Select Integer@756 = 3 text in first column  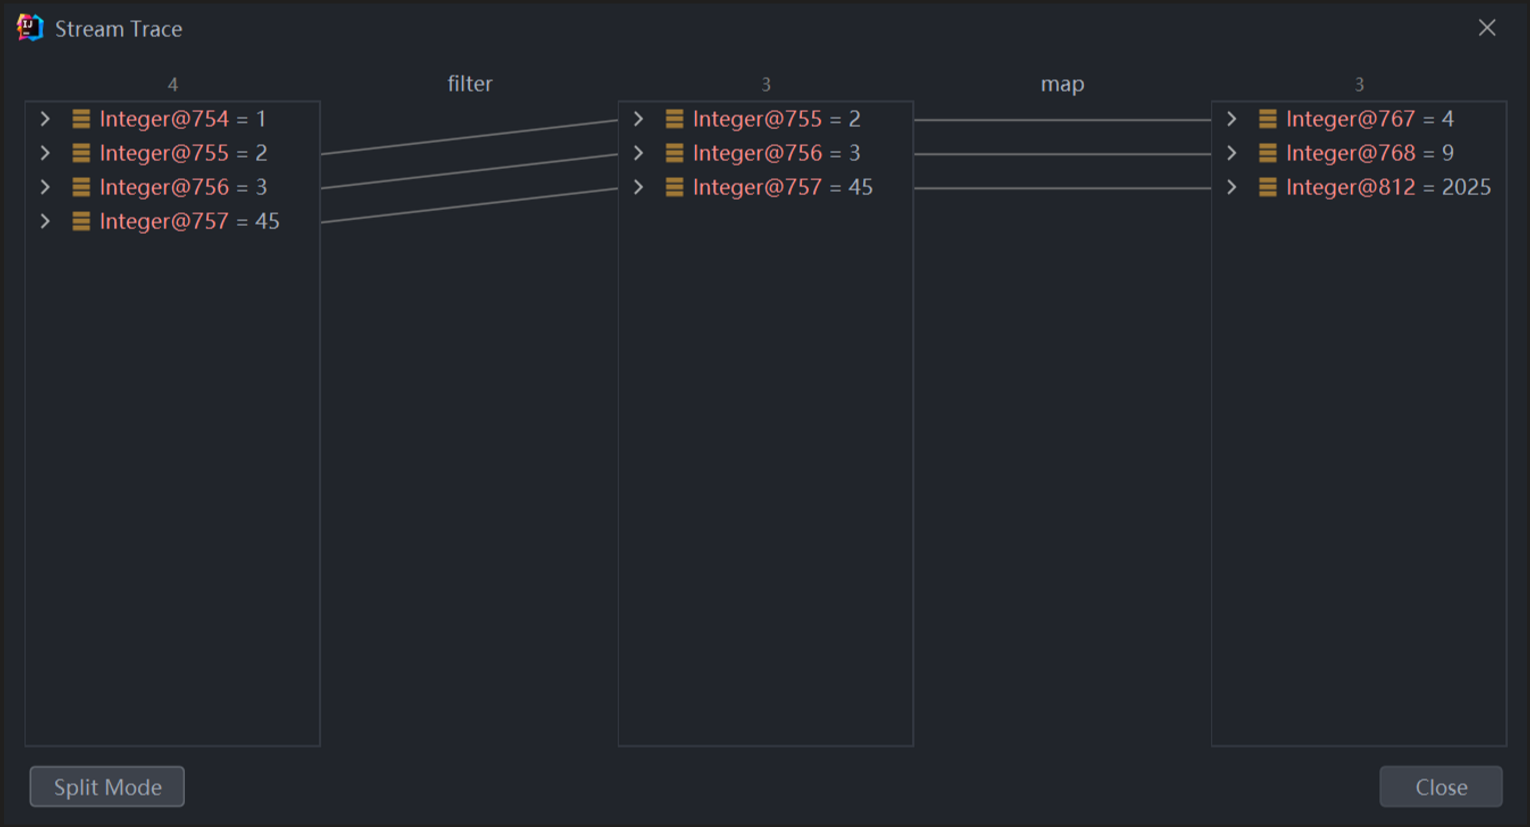tap(183, 187)
